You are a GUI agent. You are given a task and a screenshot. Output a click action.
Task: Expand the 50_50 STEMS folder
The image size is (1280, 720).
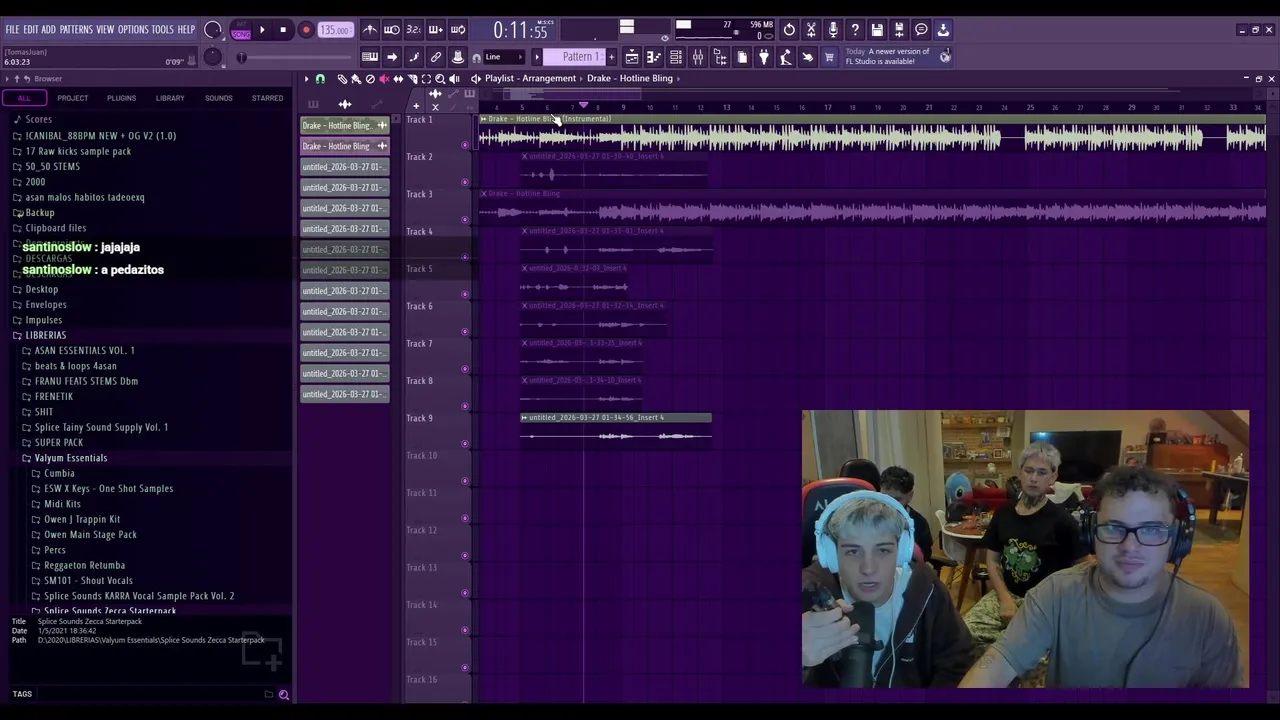tap(52, 167)
